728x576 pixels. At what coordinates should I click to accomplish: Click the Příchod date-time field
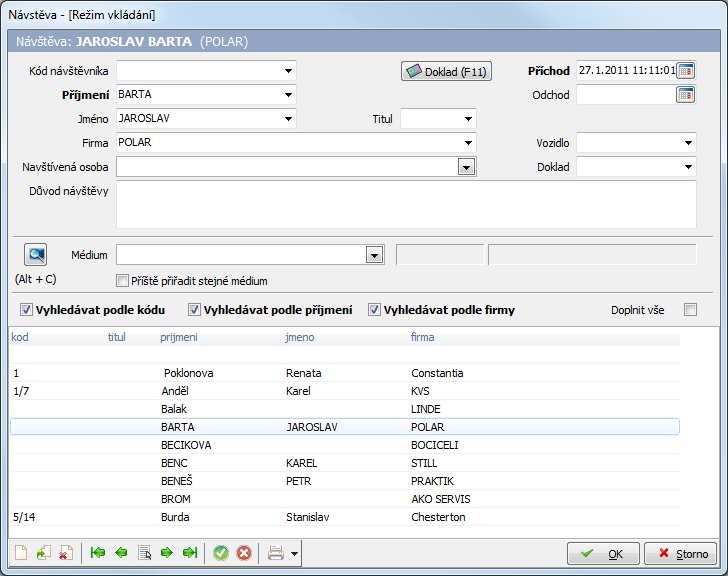tap(626, 71)
